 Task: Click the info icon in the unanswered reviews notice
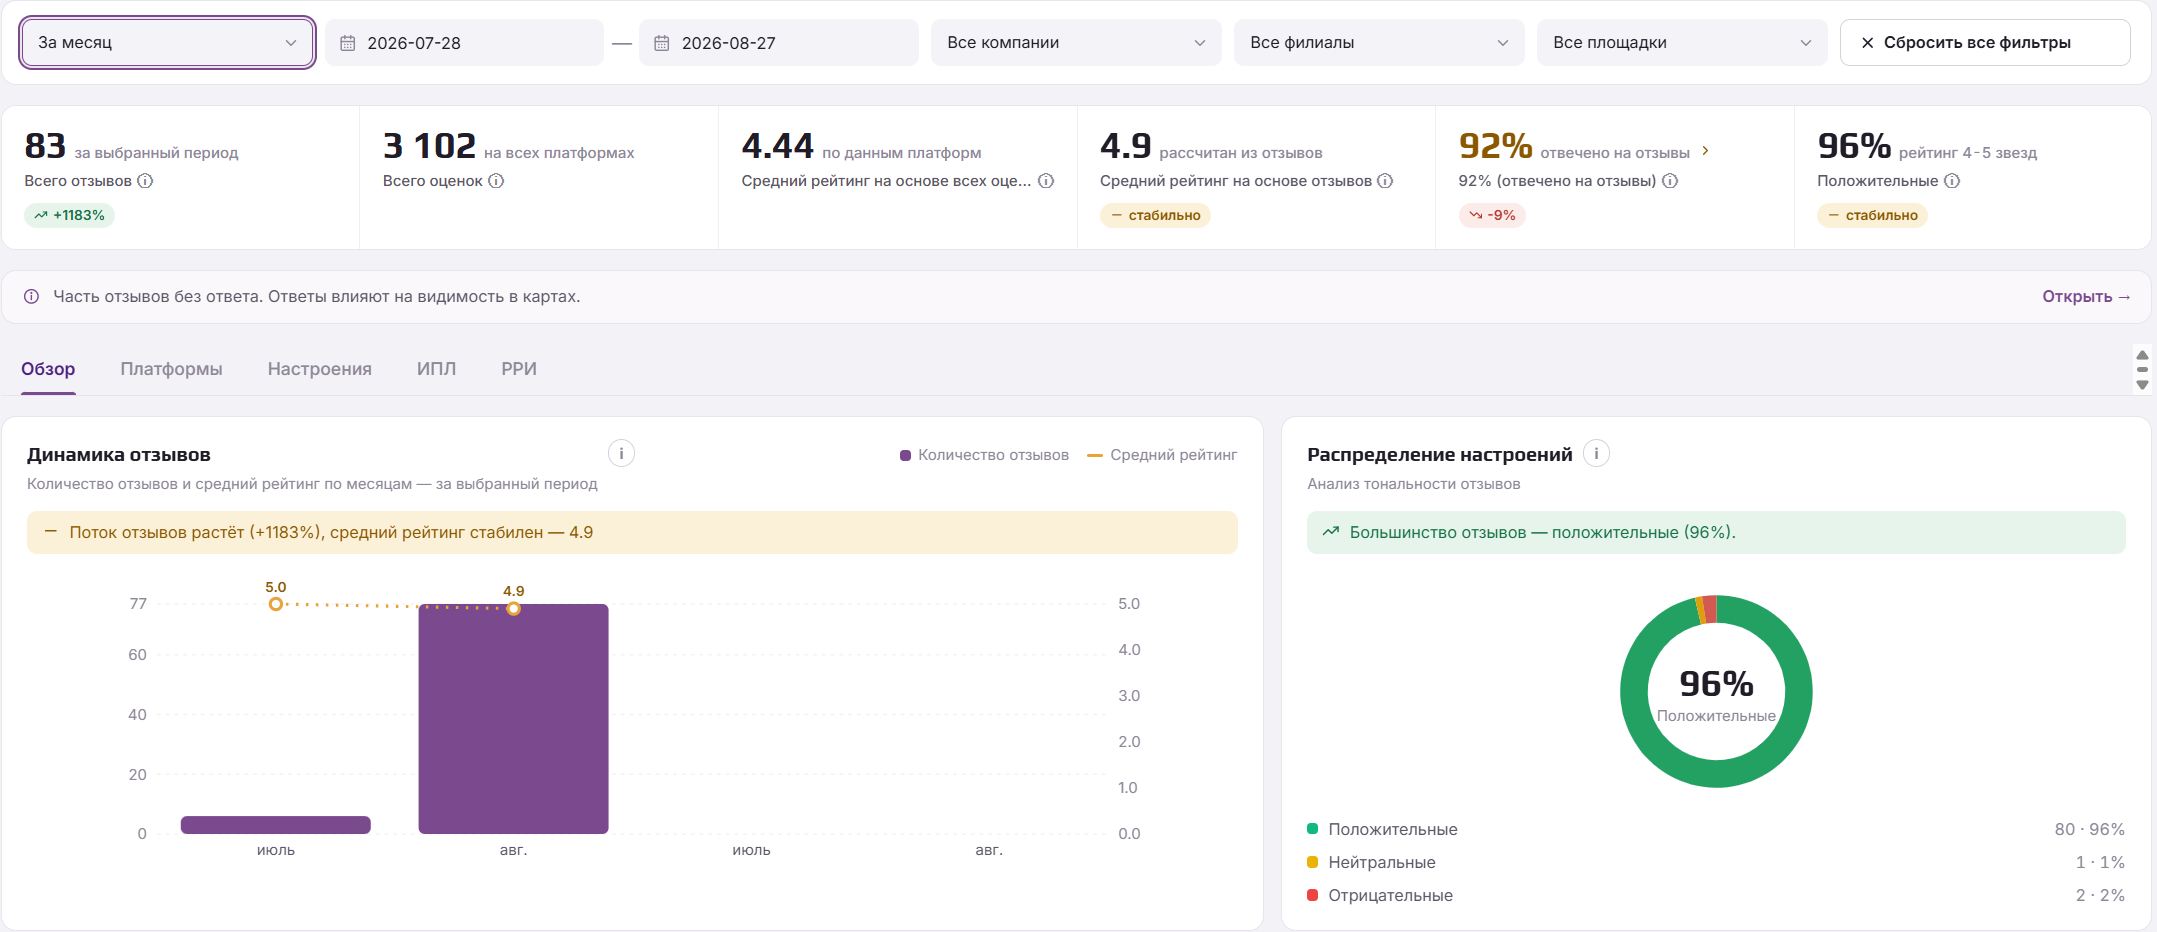tap(32, 297)
